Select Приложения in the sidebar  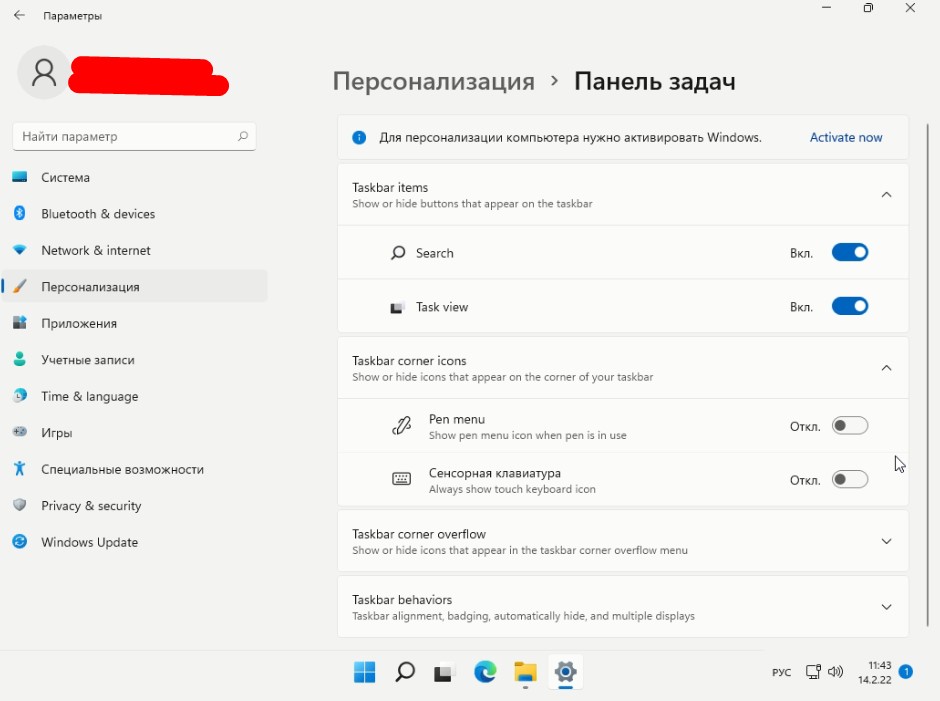[134, 323]
